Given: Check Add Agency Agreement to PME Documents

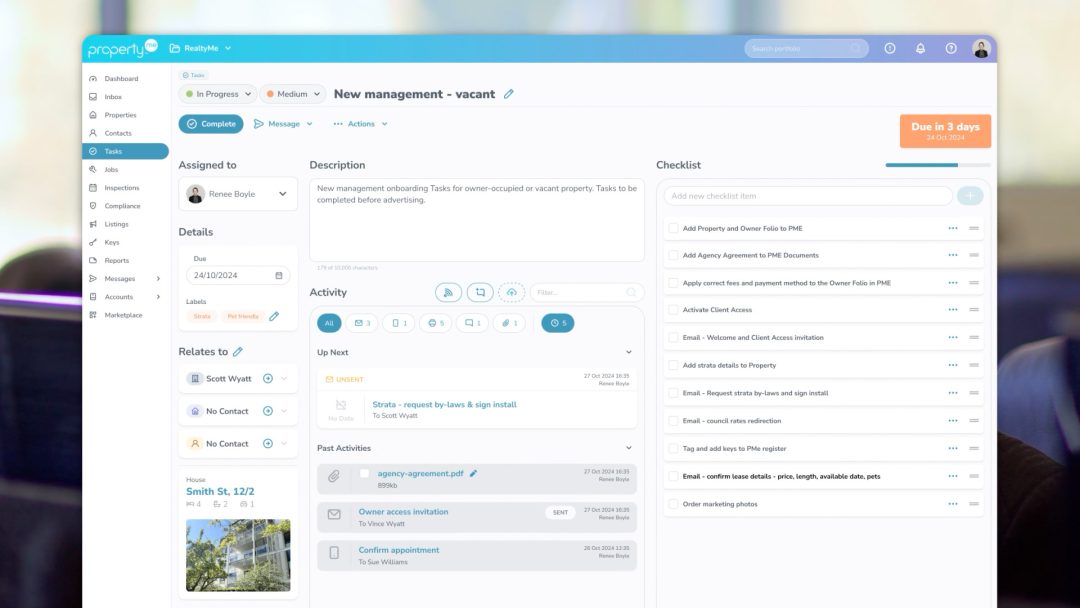Looking at the screenshot, I should pos(673,255).
